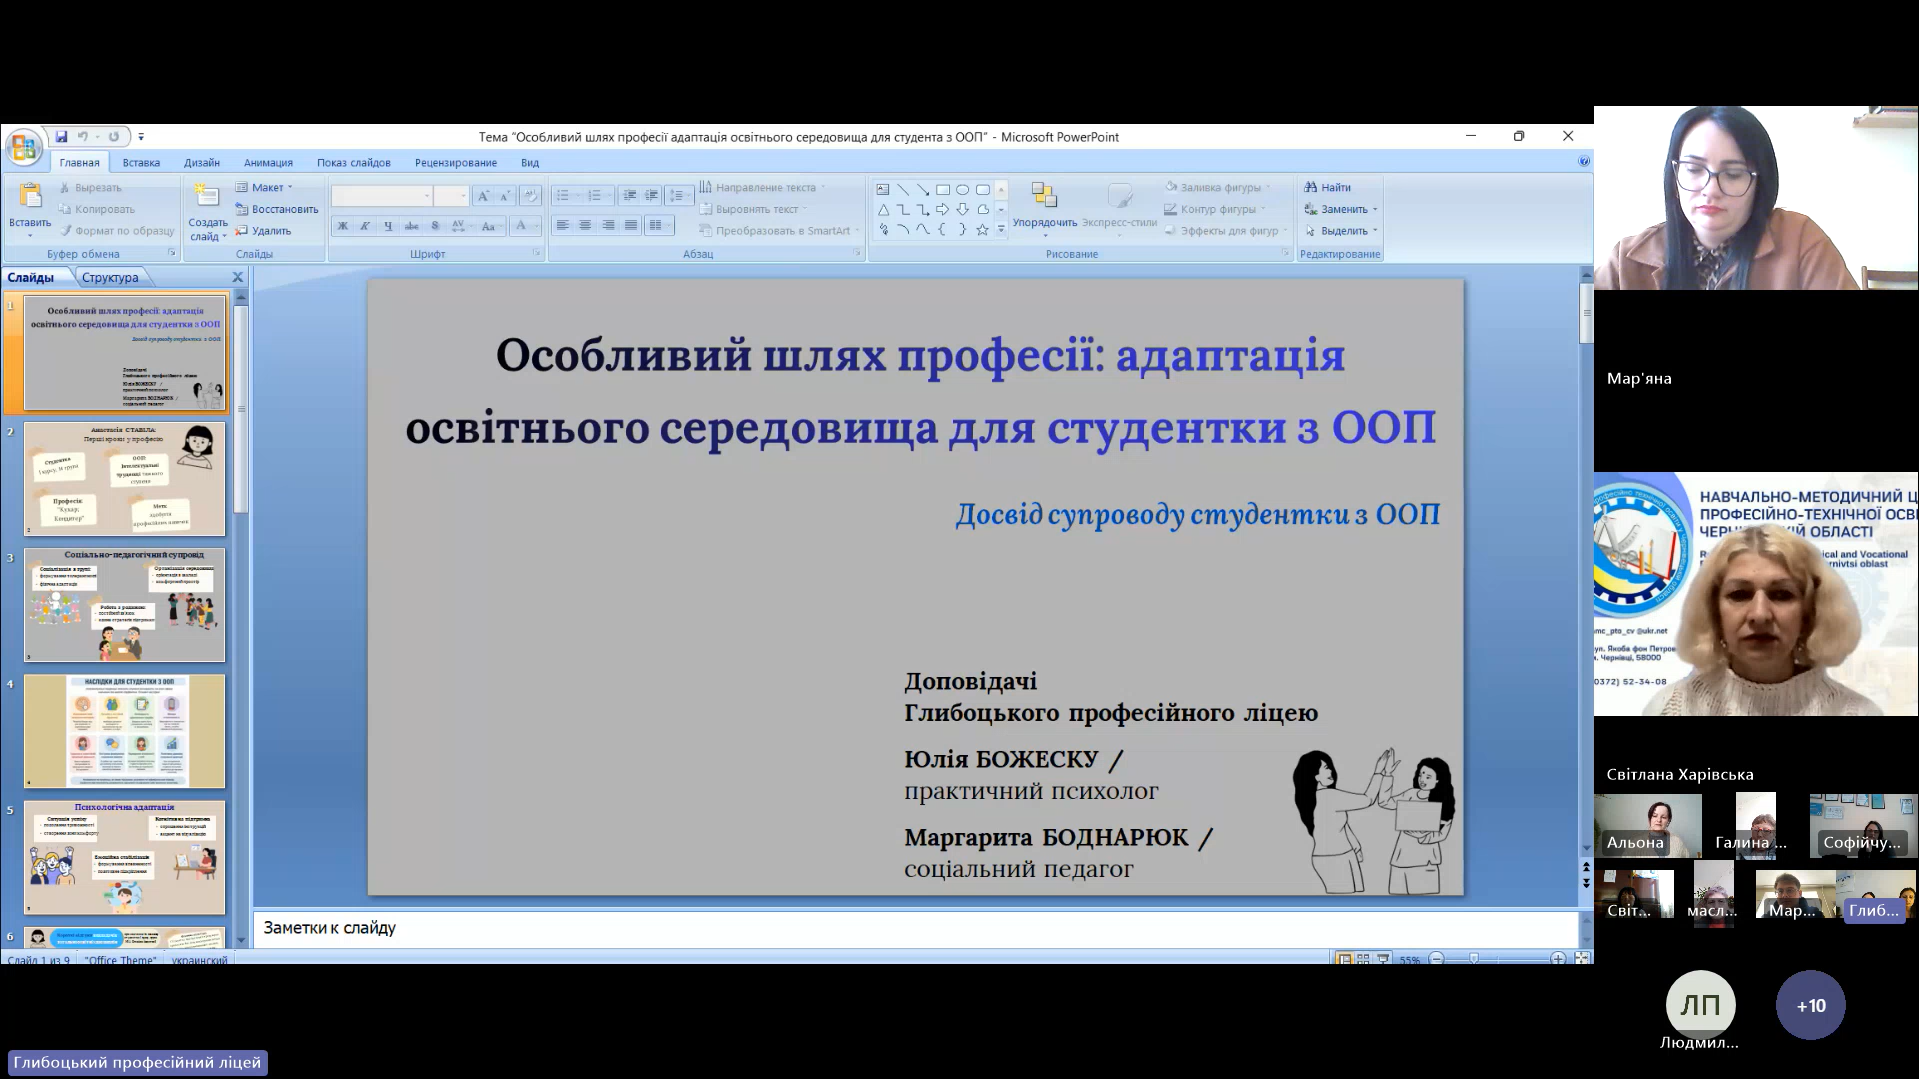Open the Вставка ribbon tab

pyautogui.click(x=141, y=163)
